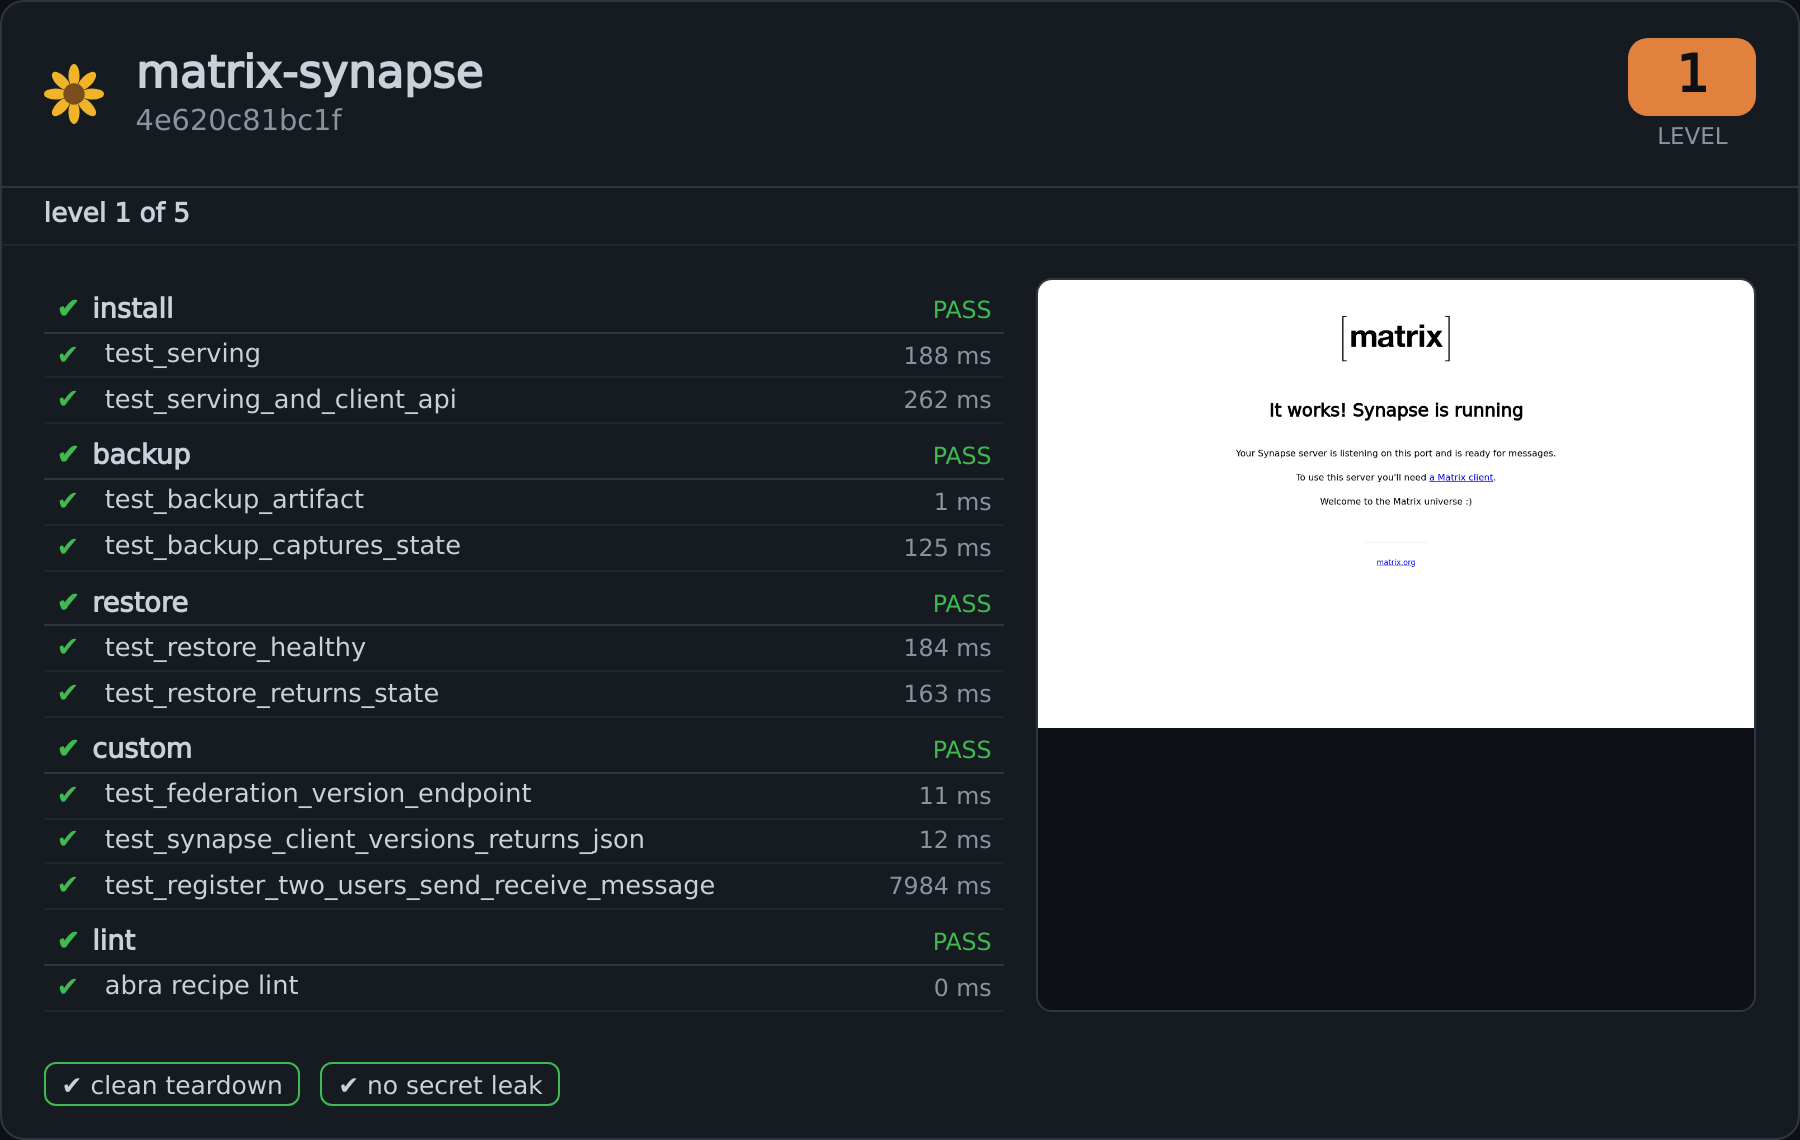Viewport: 1800px width, 1140px height.
Task: Open the matrix.org link in the preview
Action: [x=1396, y=562]
